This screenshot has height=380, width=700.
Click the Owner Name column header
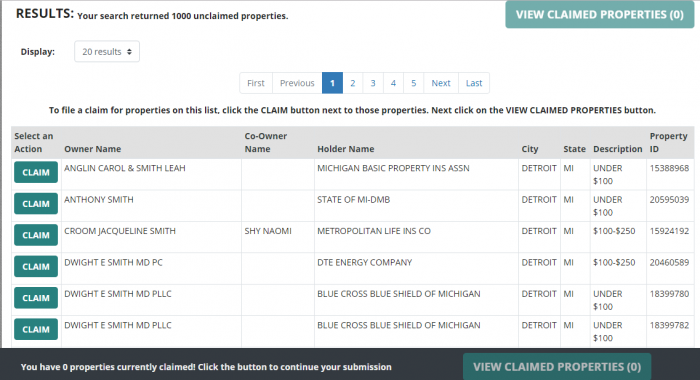point(92,149)
